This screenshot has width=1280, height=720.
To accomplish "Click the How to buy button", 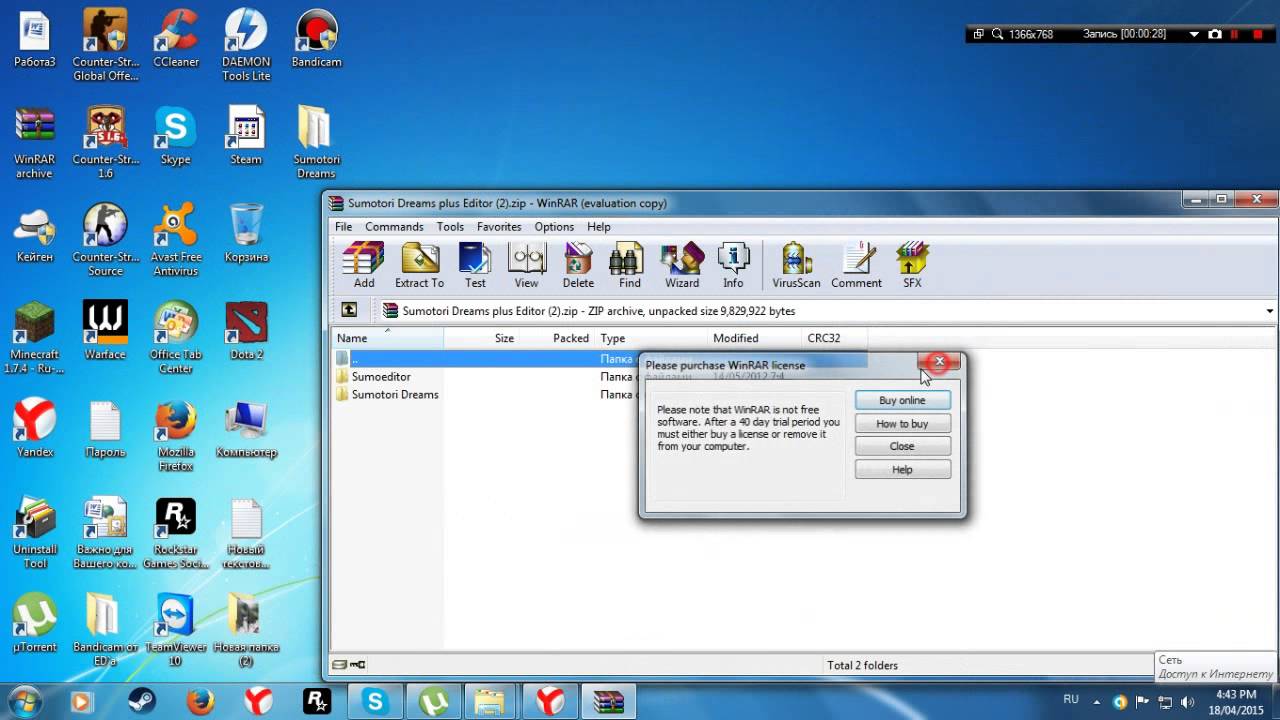I will pos(902,424).
